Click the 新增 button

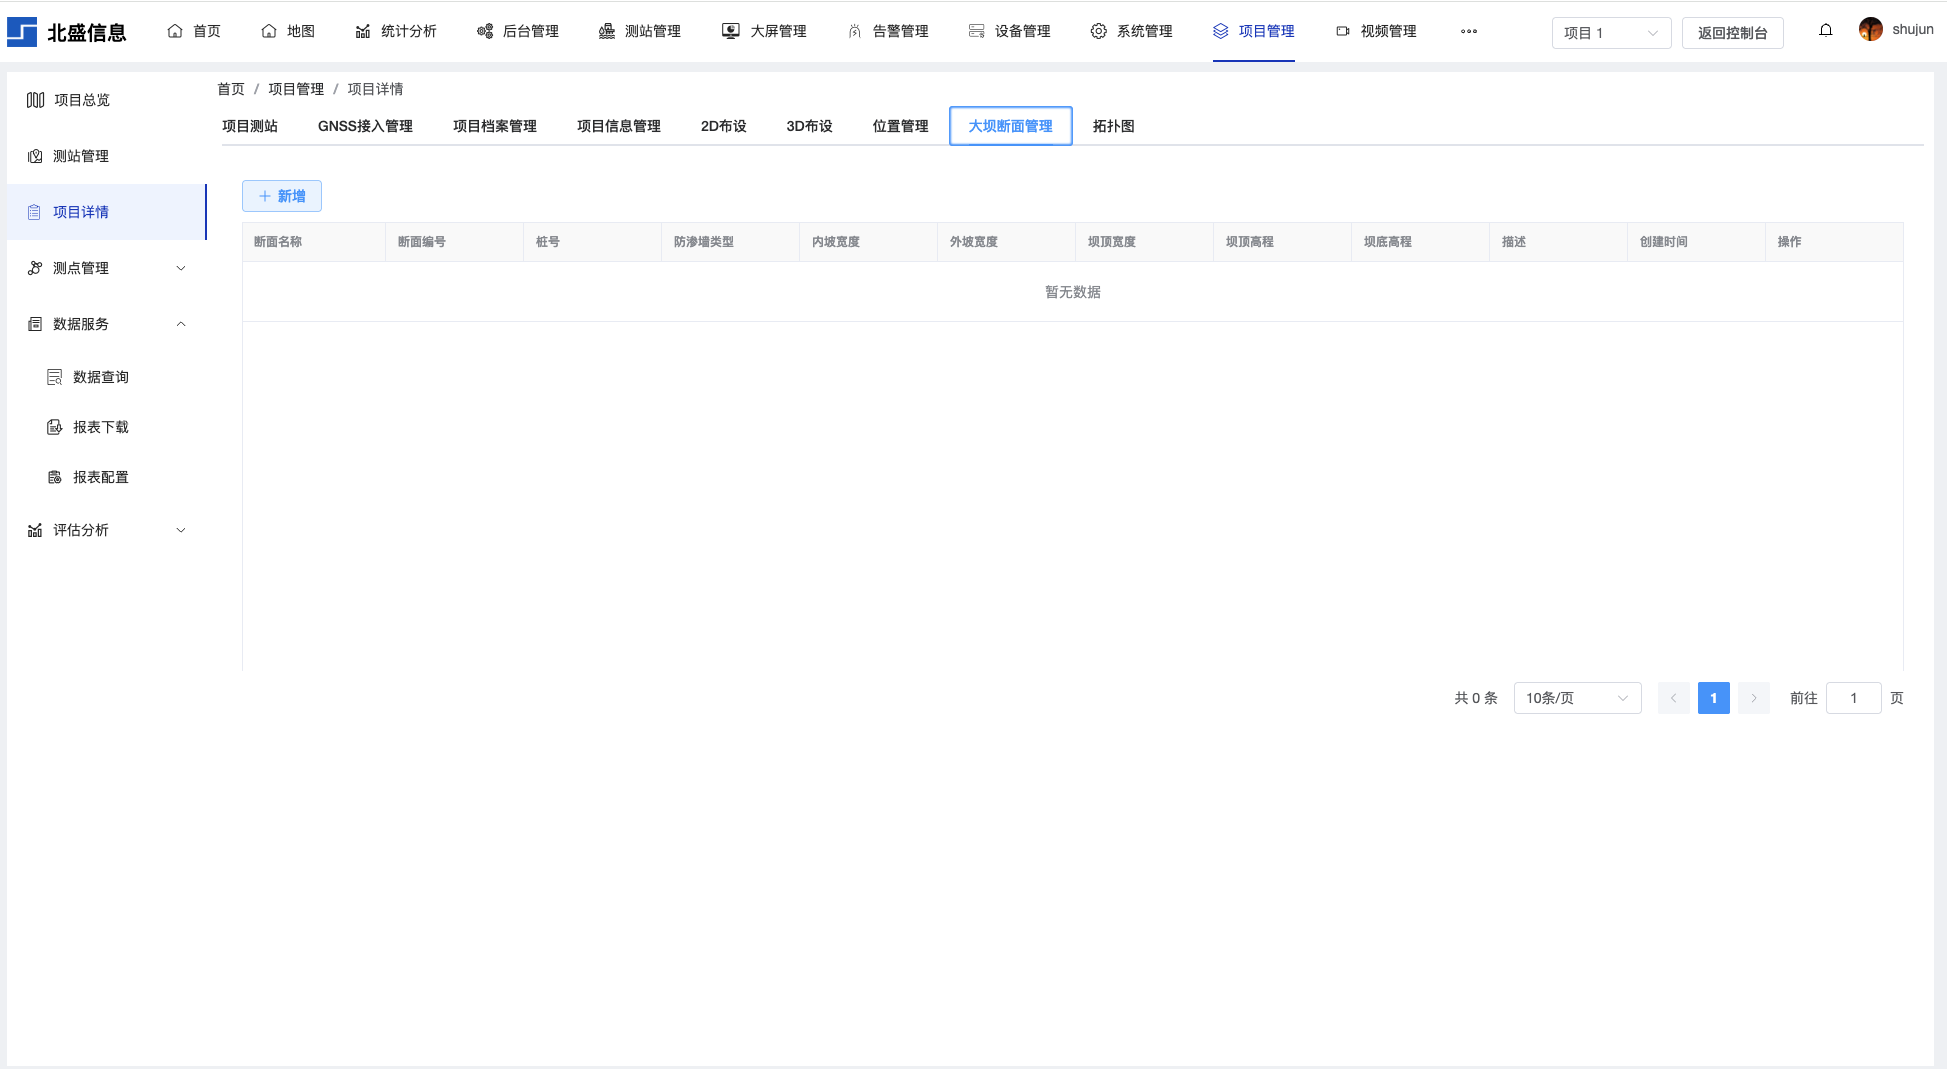pyautogui.click(x=282, y=196)
